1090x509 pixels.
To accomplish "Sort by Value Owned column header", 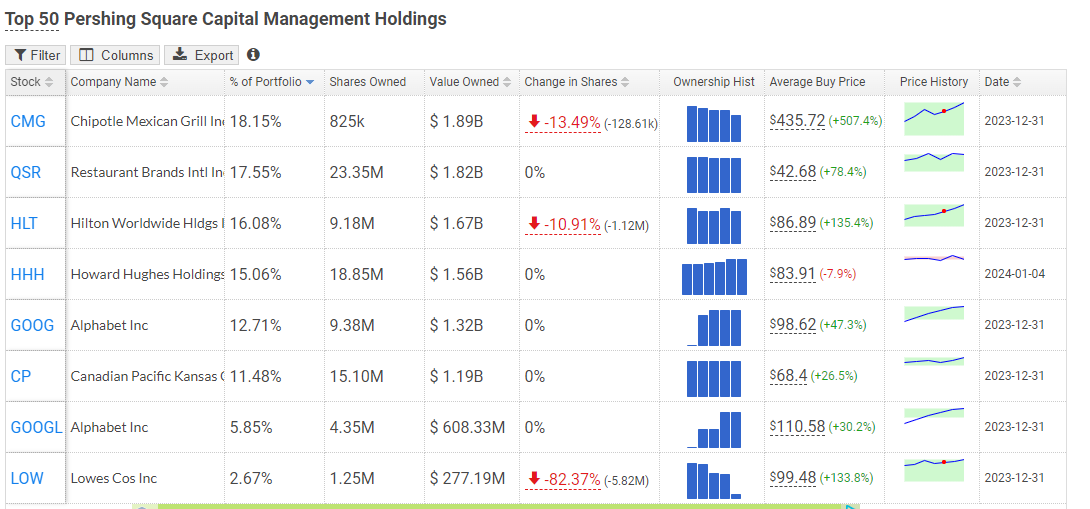I will (472, 82).
